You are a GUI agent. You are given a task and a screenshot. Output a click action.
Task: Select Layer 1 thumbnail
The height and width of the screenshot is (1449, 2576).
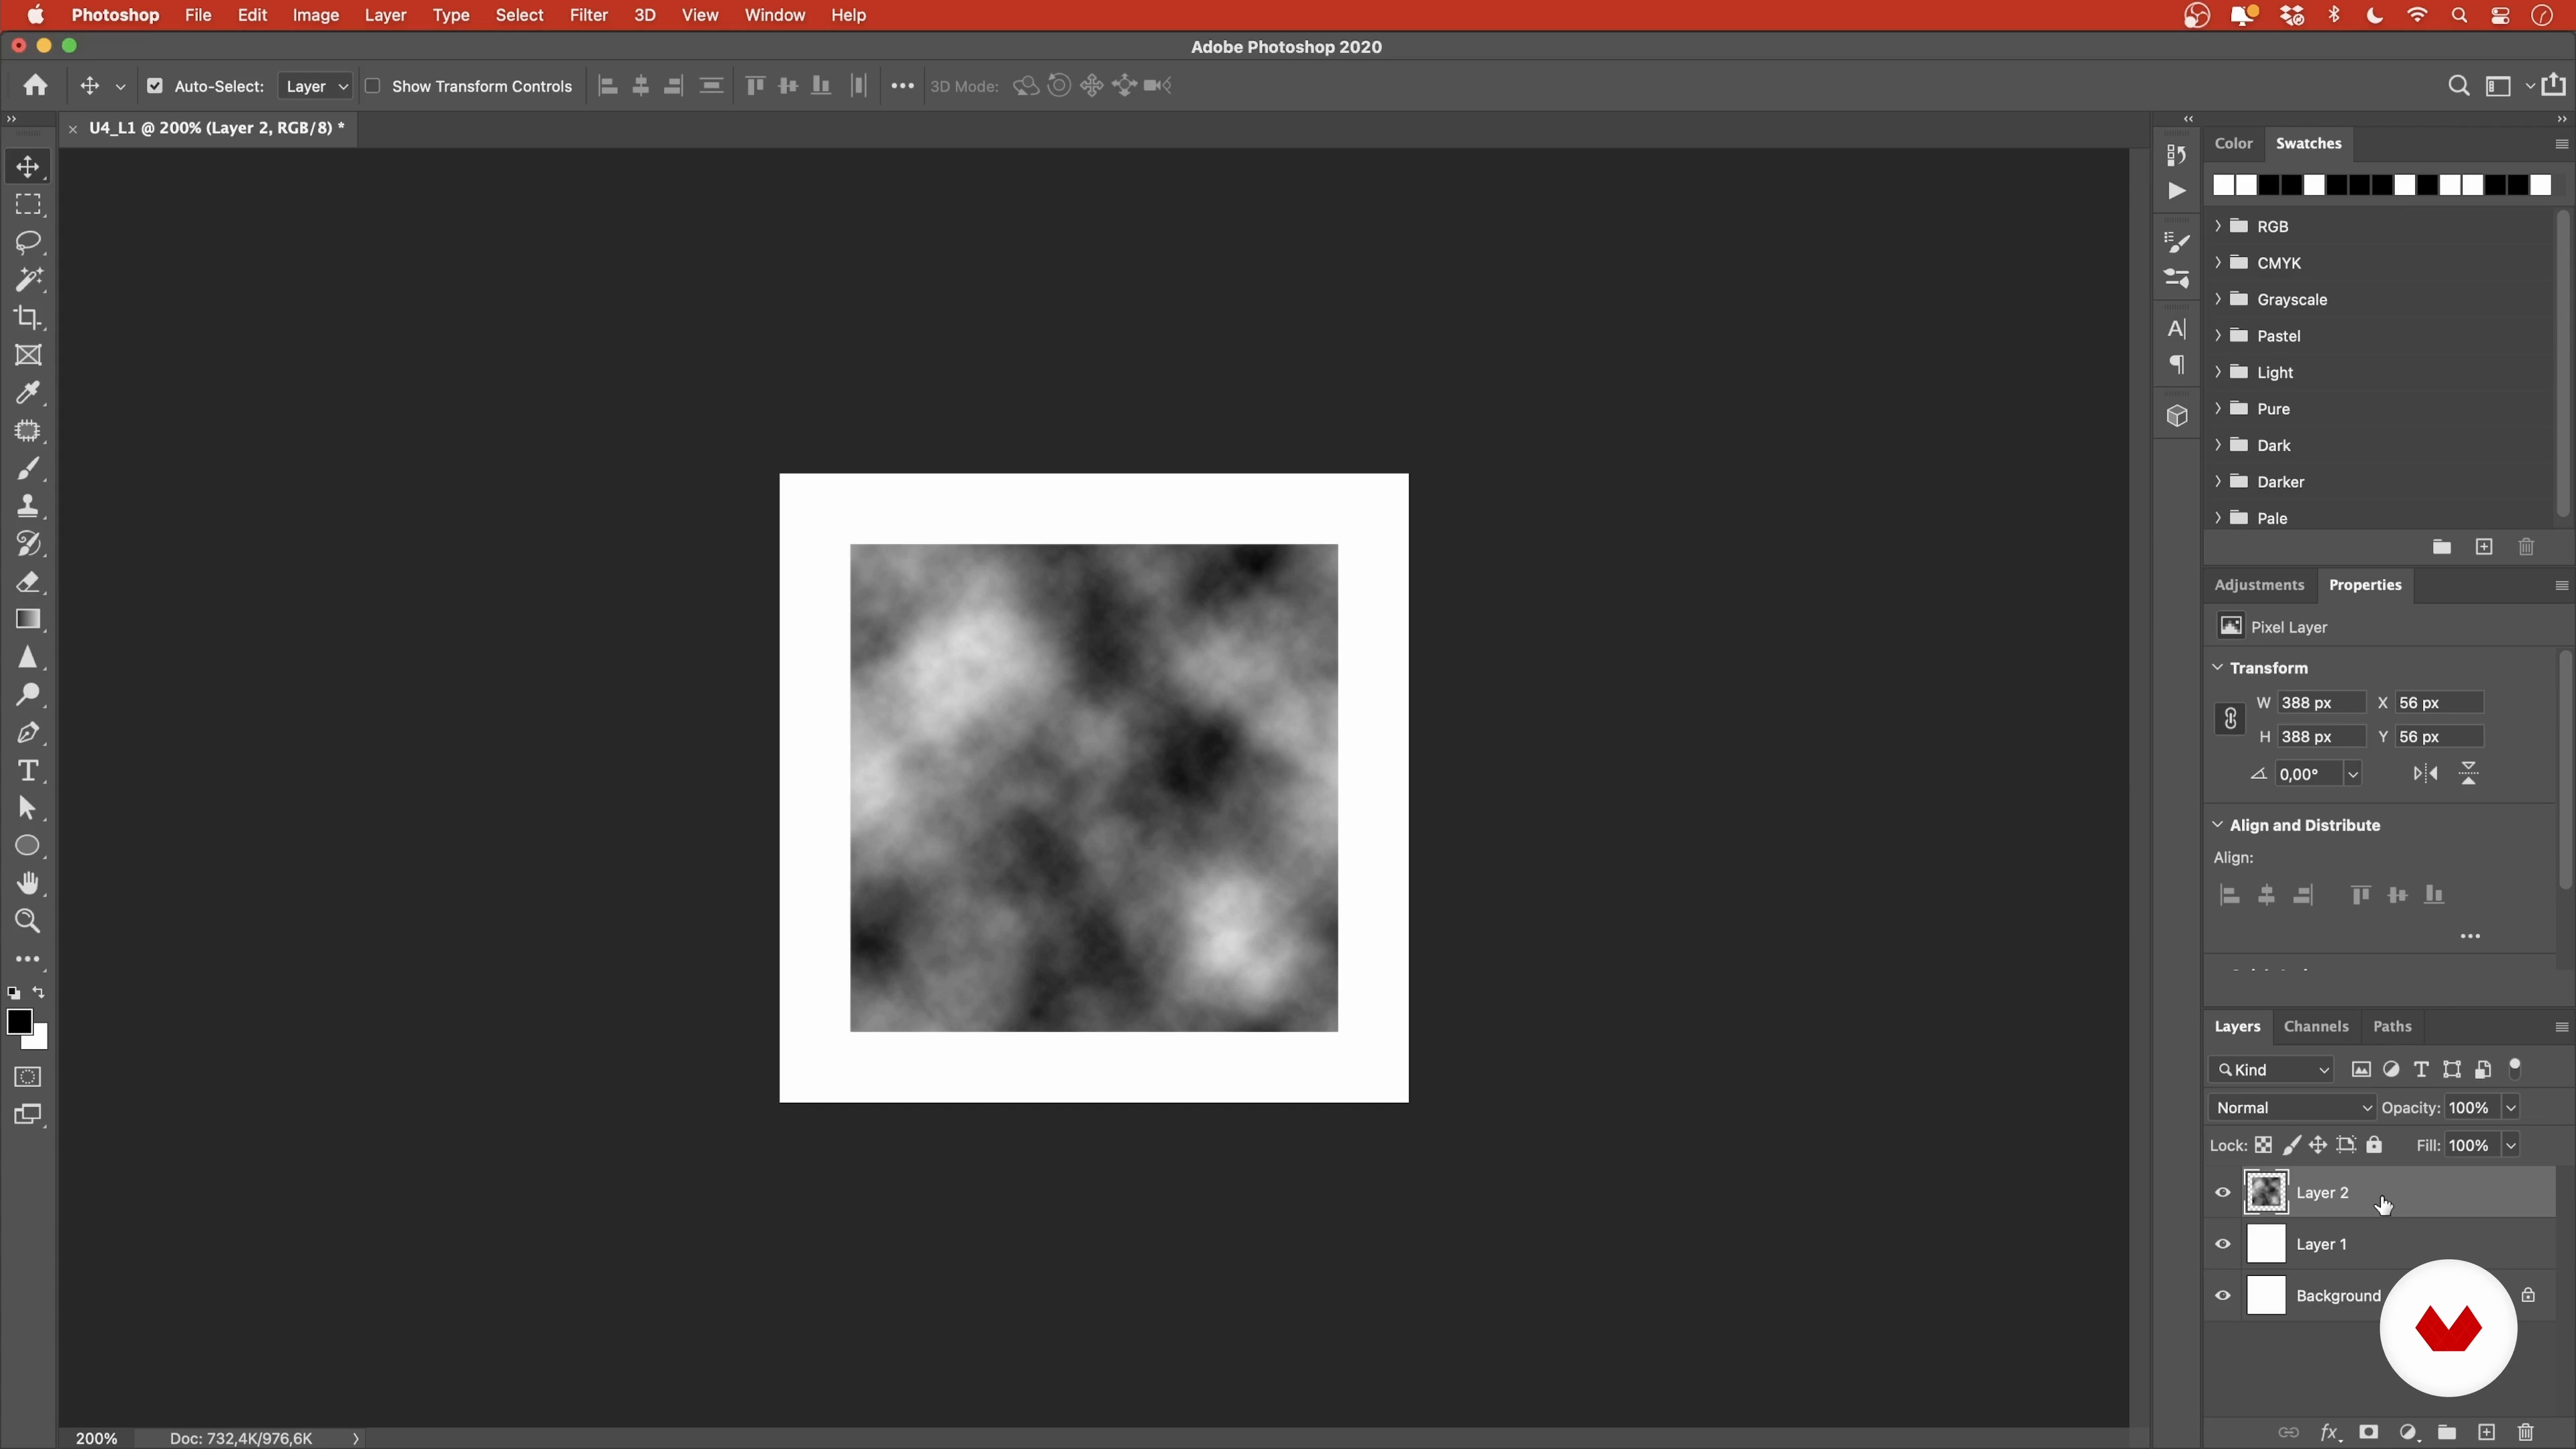[x=2266, y=1245]
